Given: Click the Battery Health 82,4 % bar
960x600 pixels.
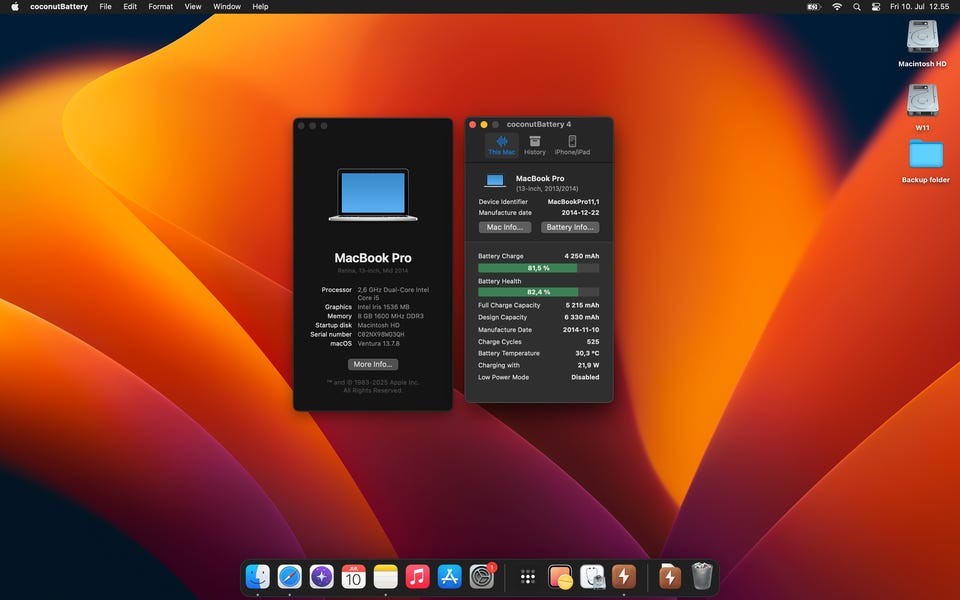Looking at the screenshot, I should 538,292.
